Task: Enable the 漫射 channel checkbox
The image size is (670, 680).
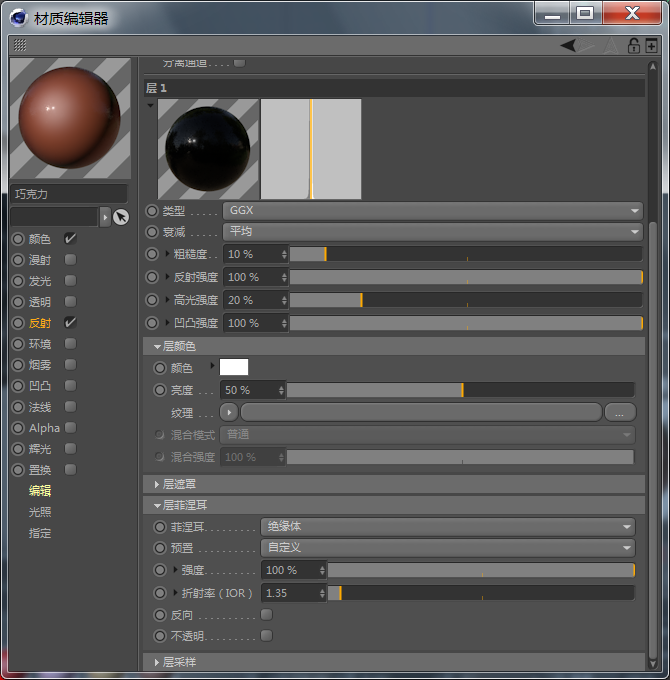Action: [x=70, y=260]
